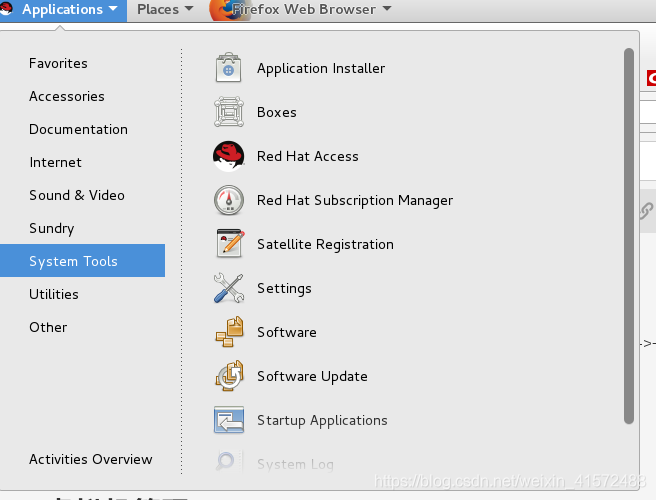Open the Settings wrench and screwdriver icon
This screenshot has width=656, height=500.
228,288
